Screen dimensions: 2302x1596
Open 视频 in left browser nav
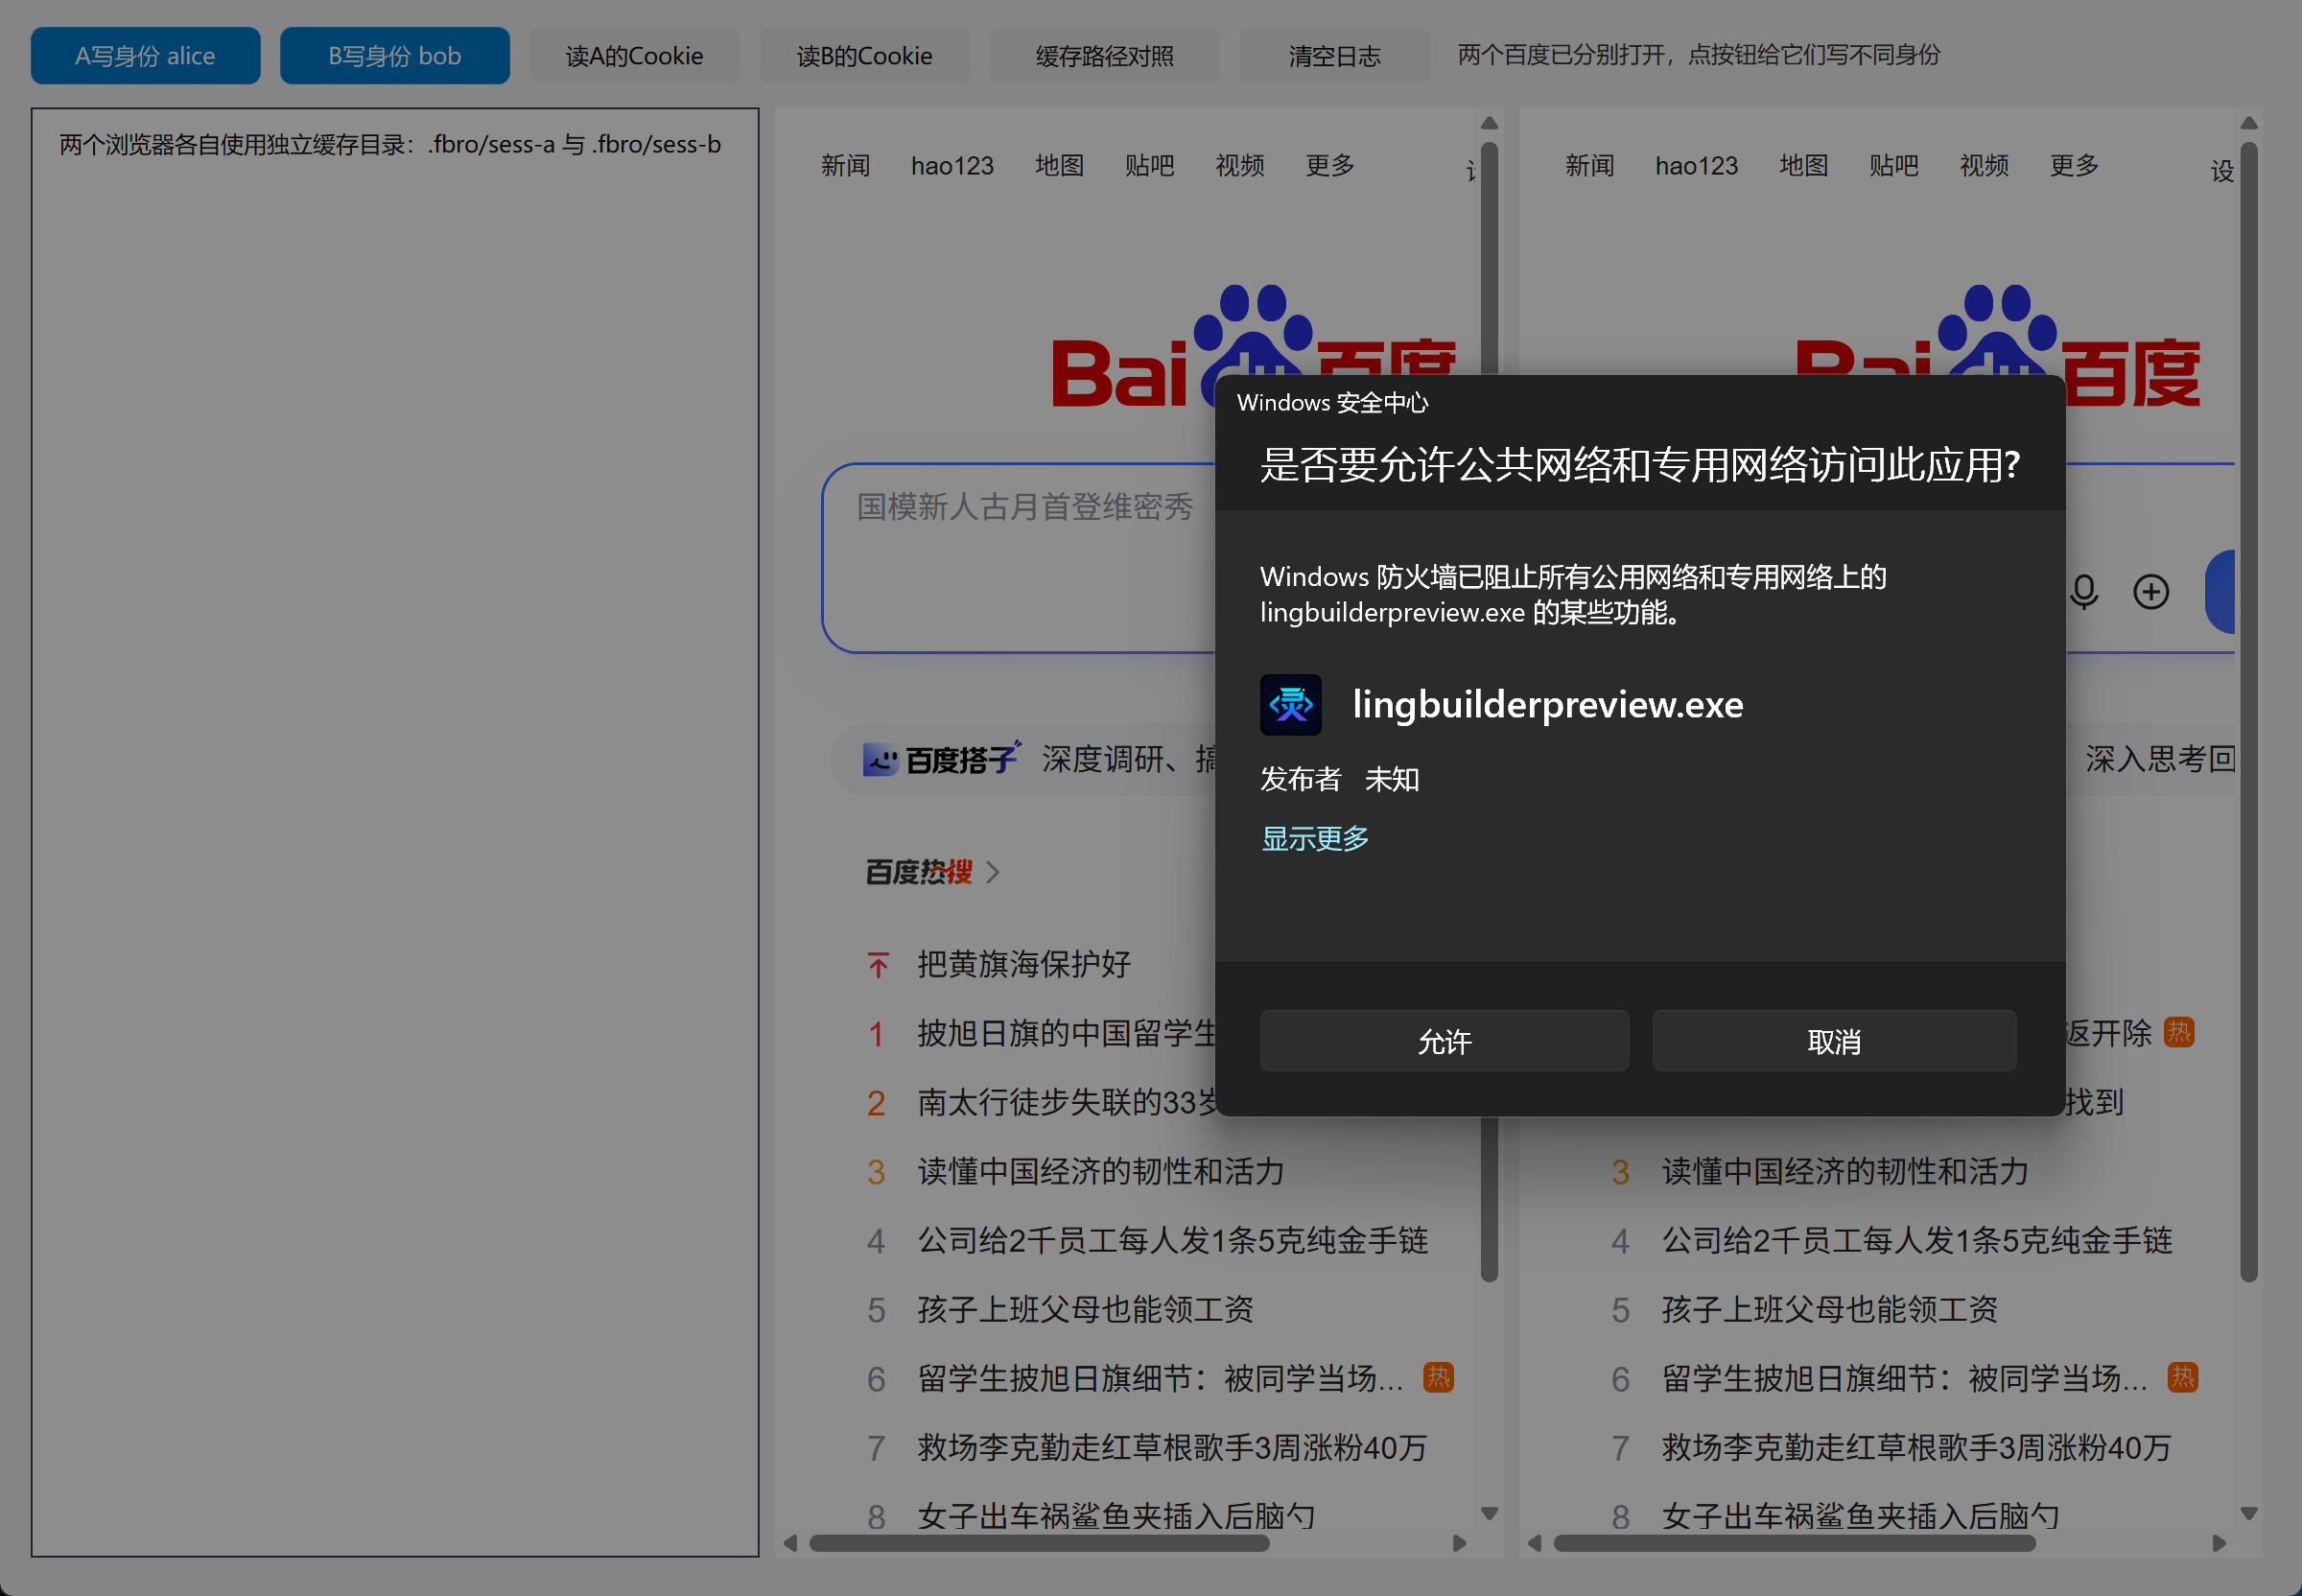[x=1240, y=165]
